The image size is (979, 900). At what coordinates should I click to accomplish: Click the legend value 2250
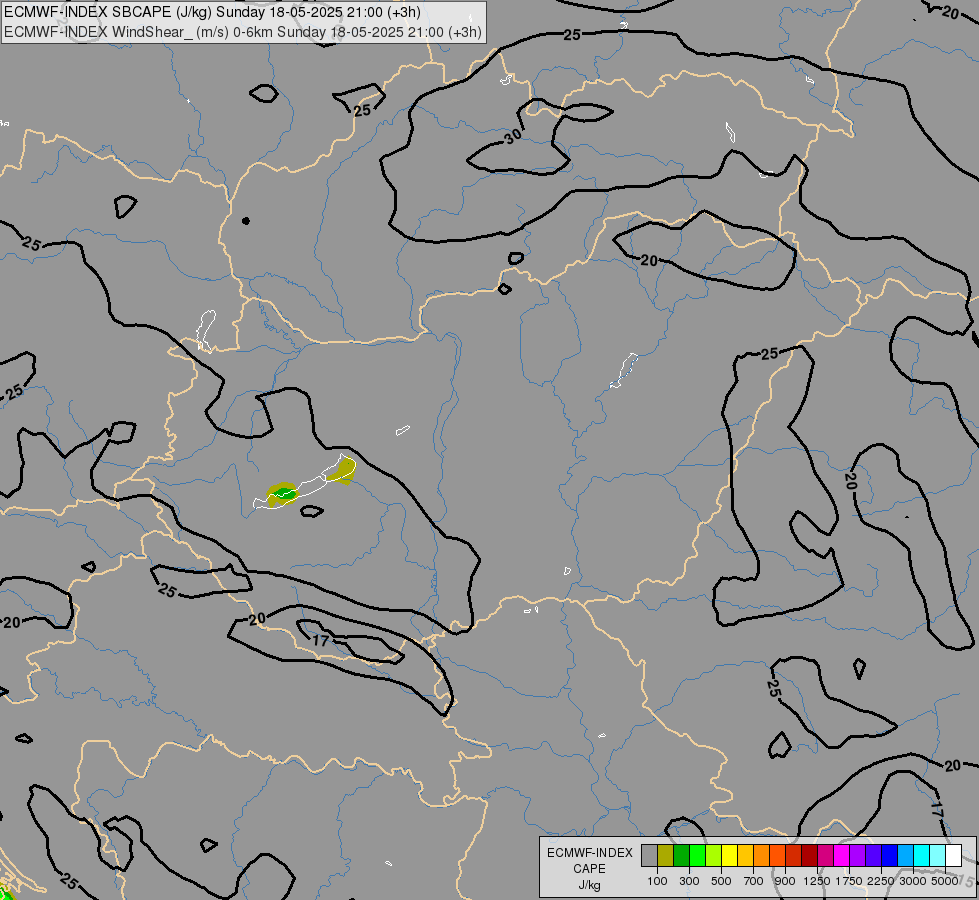(881, 881)
